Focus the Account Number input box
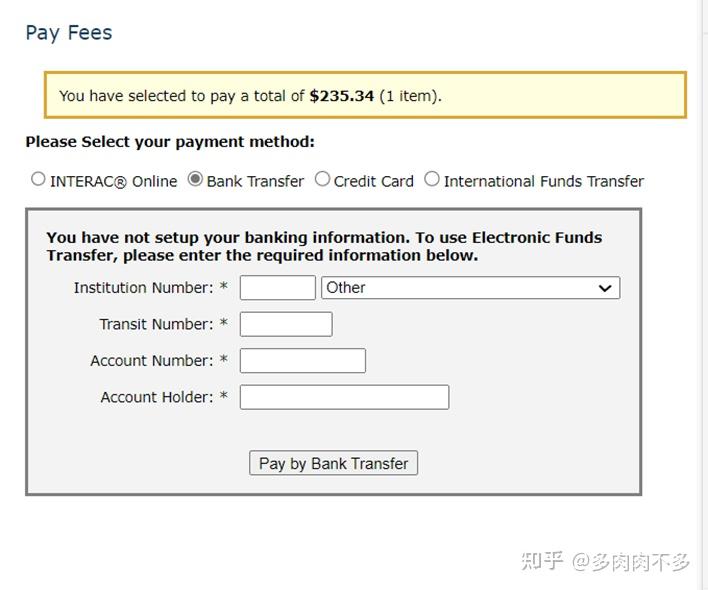Screen dimensions: 708x590 click(302, 360)
